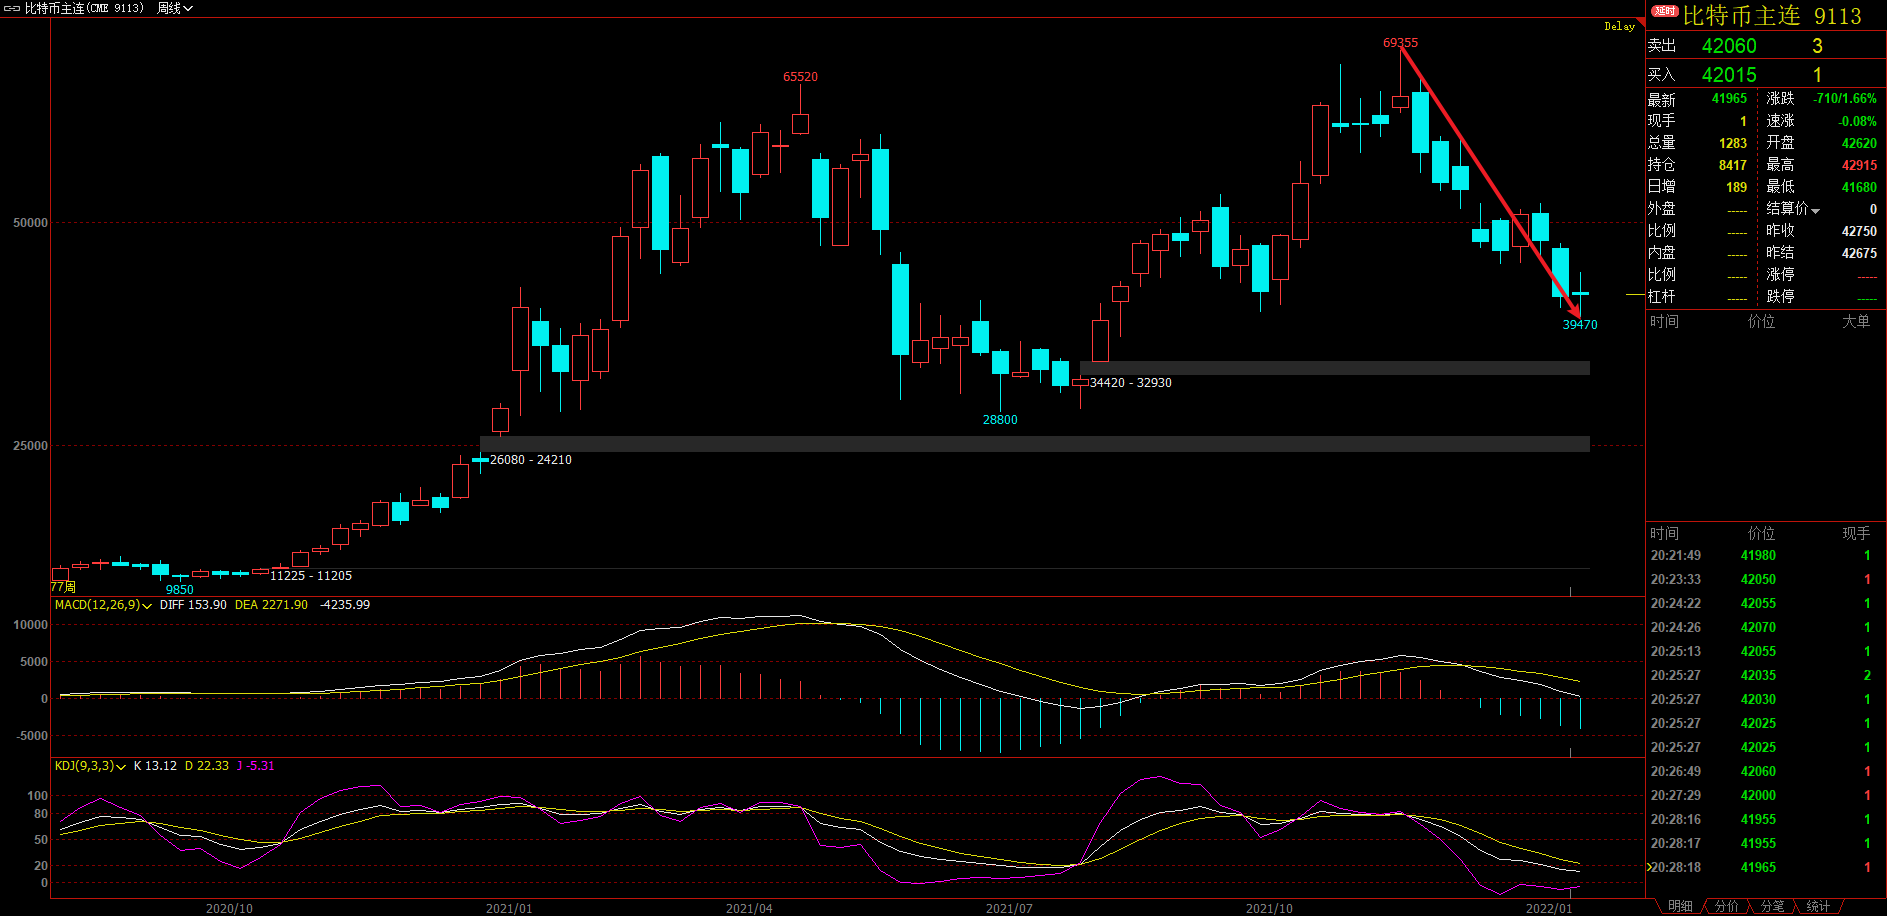Click the red 延时 delay badge
1887x916 pixels.
click(x=1665, y=12)
